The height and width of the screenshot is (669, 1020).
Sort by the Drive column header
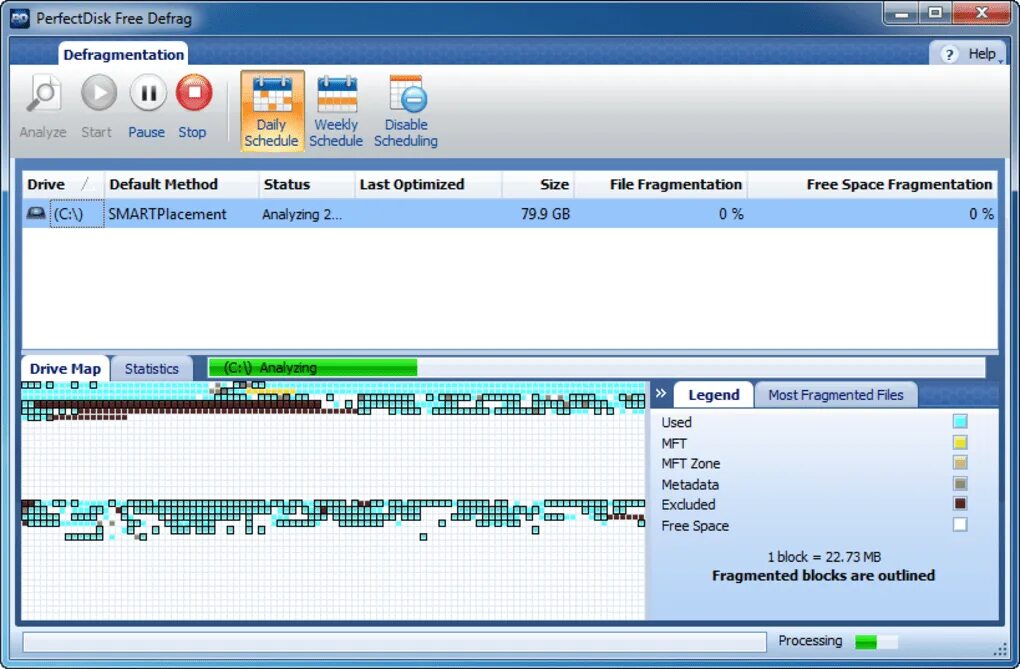click(x=63, y=185)
